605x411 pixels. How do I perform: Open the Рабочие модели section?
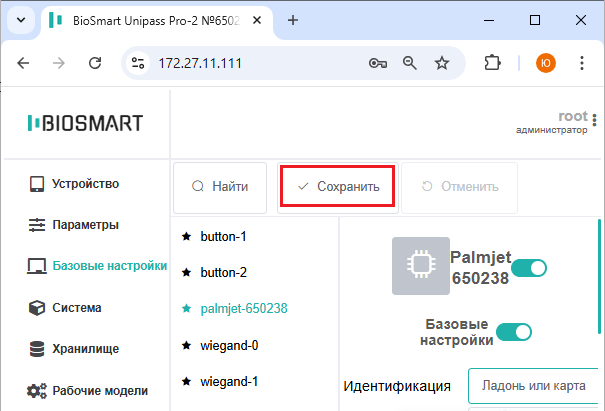click(x=87, y=391)
